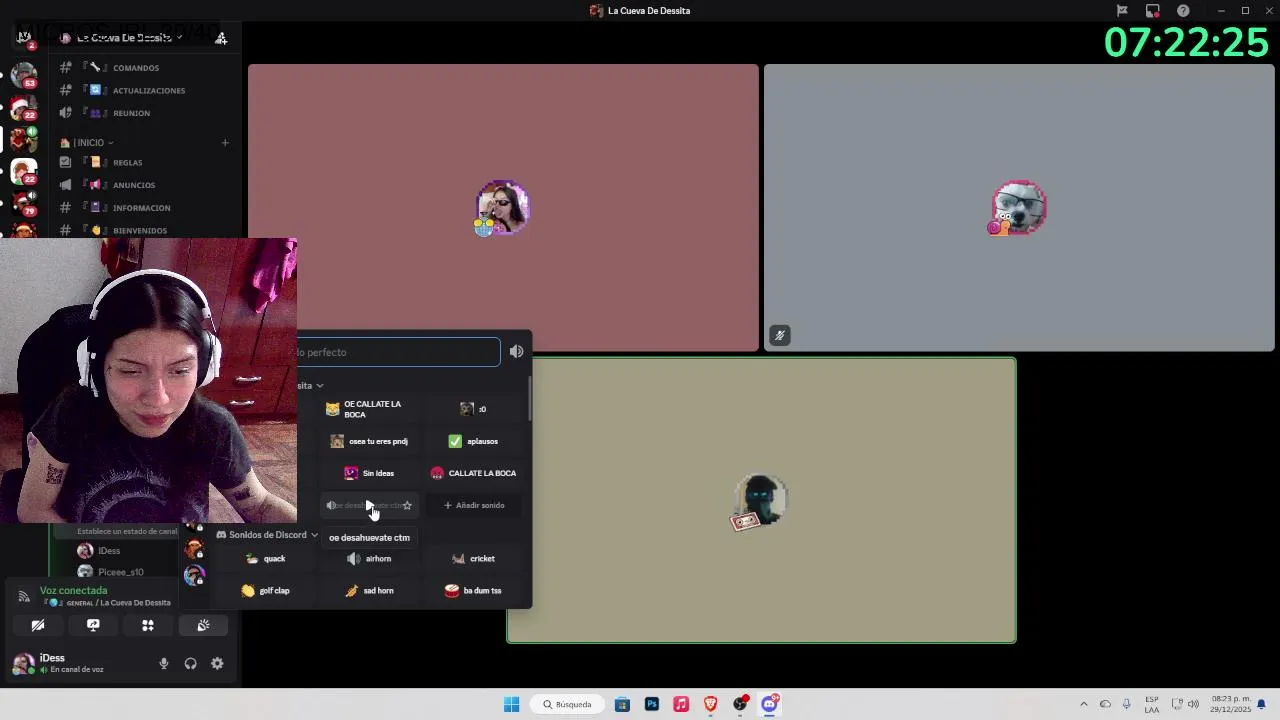Viewport: 1280px width, 720px height.
Task: Open the INFORMACION channel
Action: [x=140, y=208]
